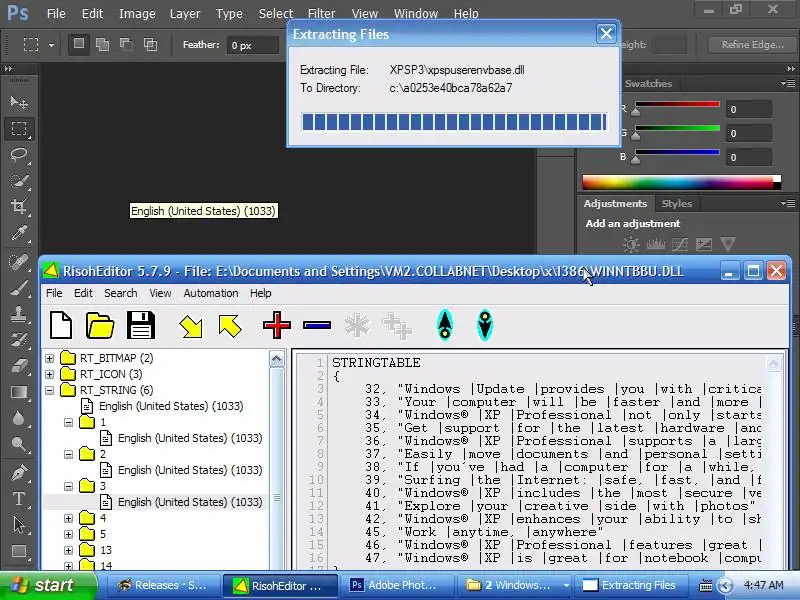
Task: Click the Feather input field
Action: point(253,45)
